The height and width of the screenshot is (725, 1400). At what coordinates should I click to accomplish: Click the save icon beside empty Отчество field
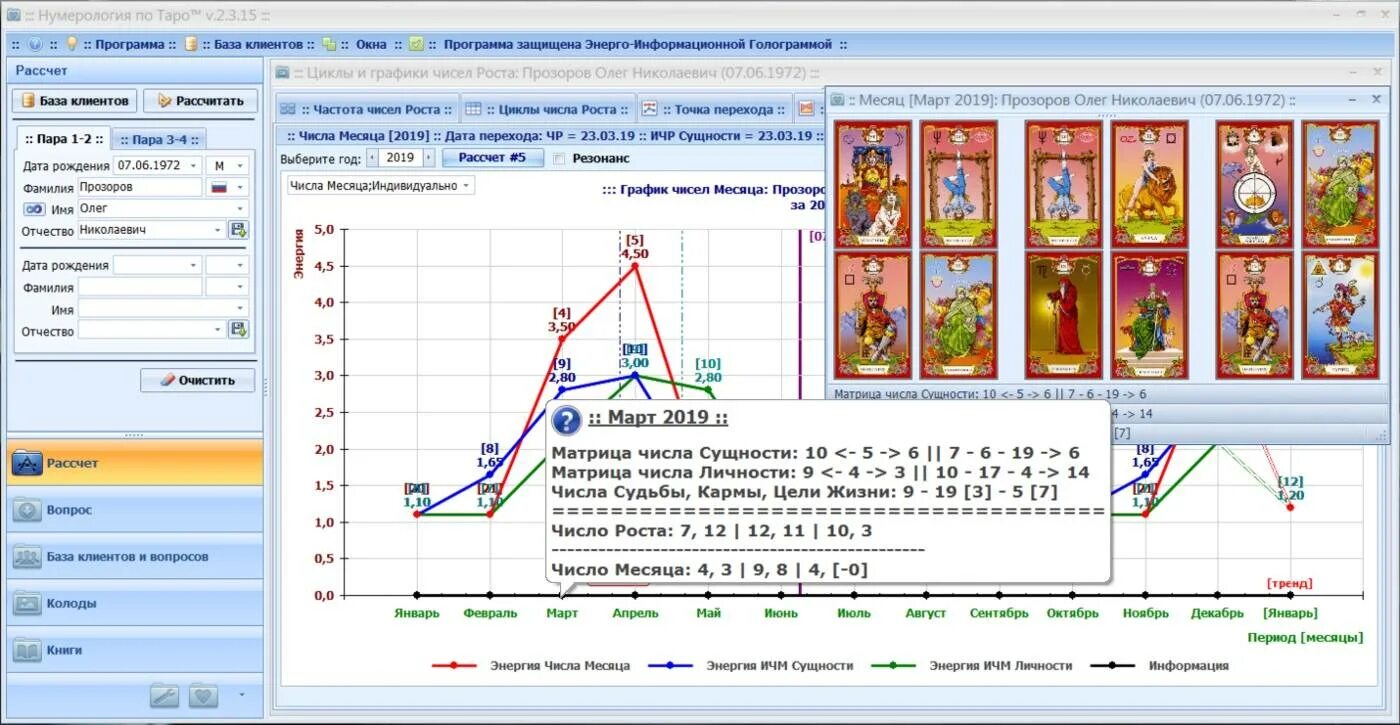point(238,330)
